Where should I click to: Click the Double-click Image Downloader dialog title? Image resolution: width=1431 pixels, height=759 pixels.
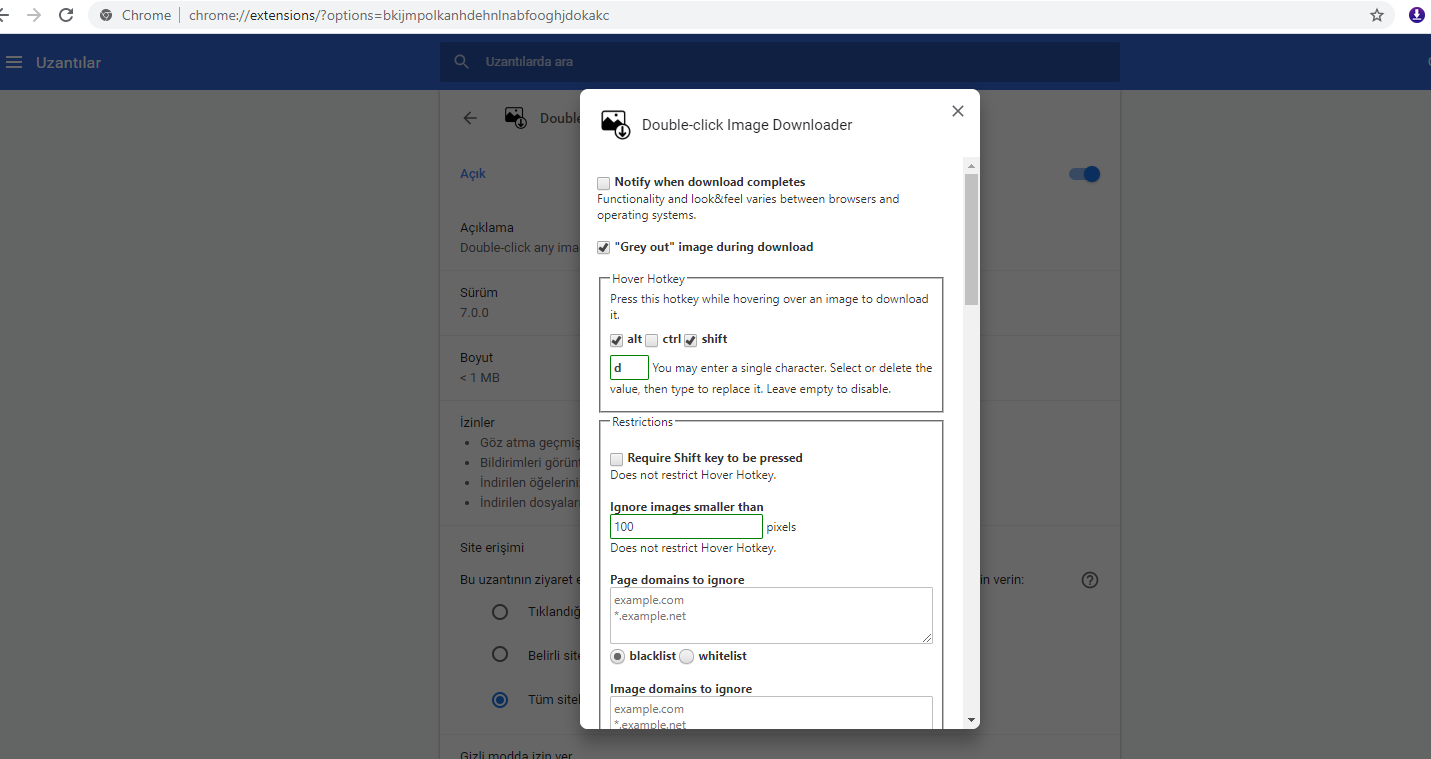click(747, 125)
